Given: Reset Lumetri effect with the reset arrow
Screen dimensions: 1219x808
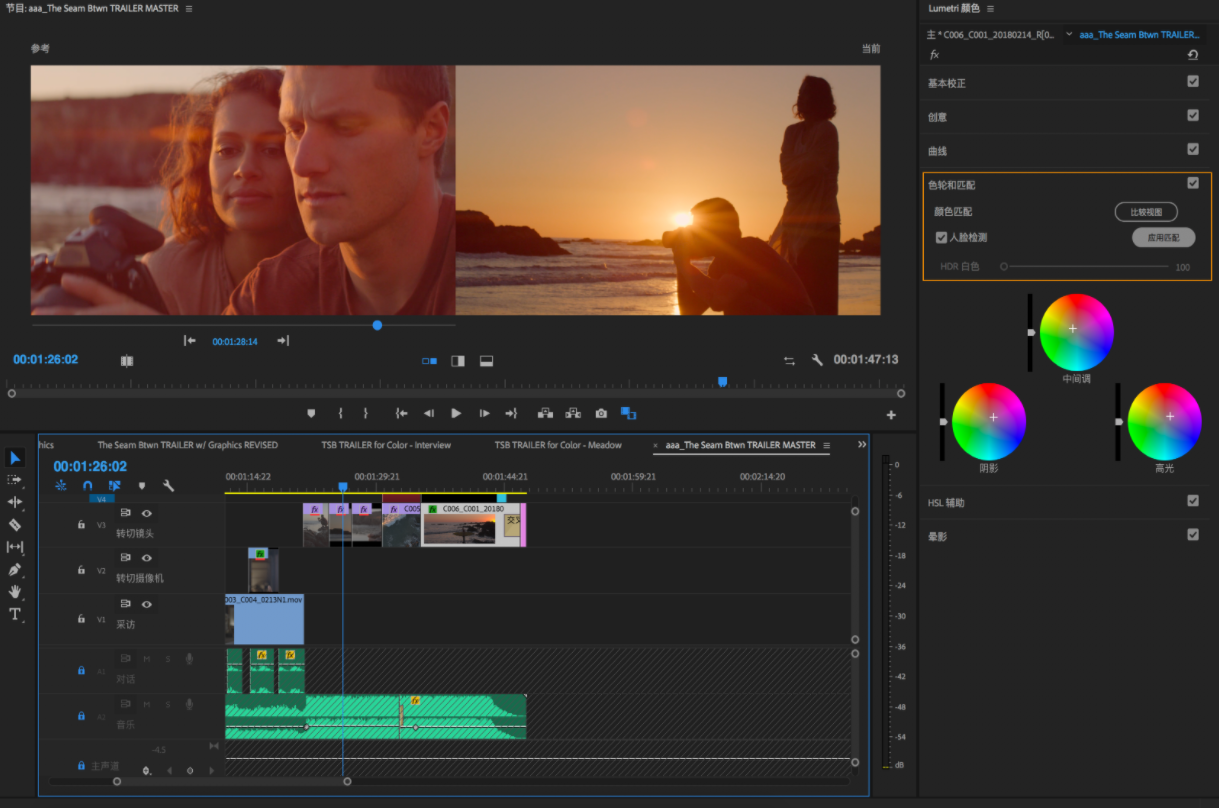Looking at the screenshot, I should (1192, 55).
